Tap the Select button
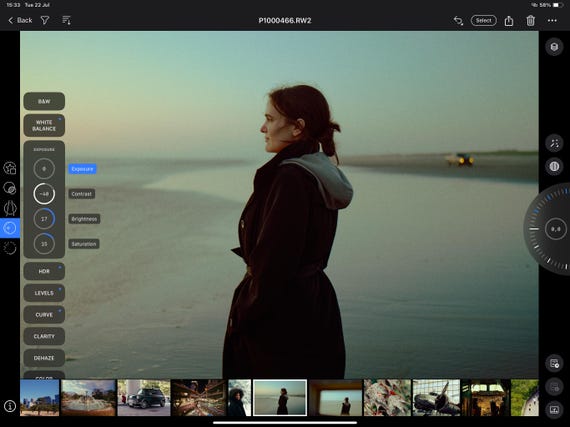Viewport: 570px width, 427px height. [x=483, y=21]
